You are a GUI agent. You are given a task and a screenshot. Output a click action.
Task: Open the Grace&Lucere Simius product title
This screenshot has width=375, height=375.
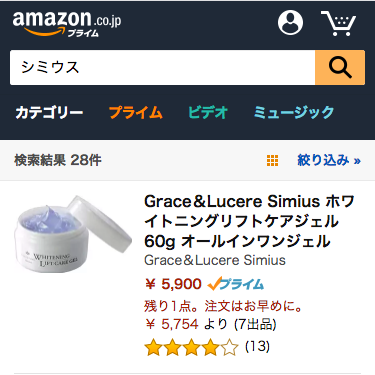pyautogui.click(x=249, y=221)
